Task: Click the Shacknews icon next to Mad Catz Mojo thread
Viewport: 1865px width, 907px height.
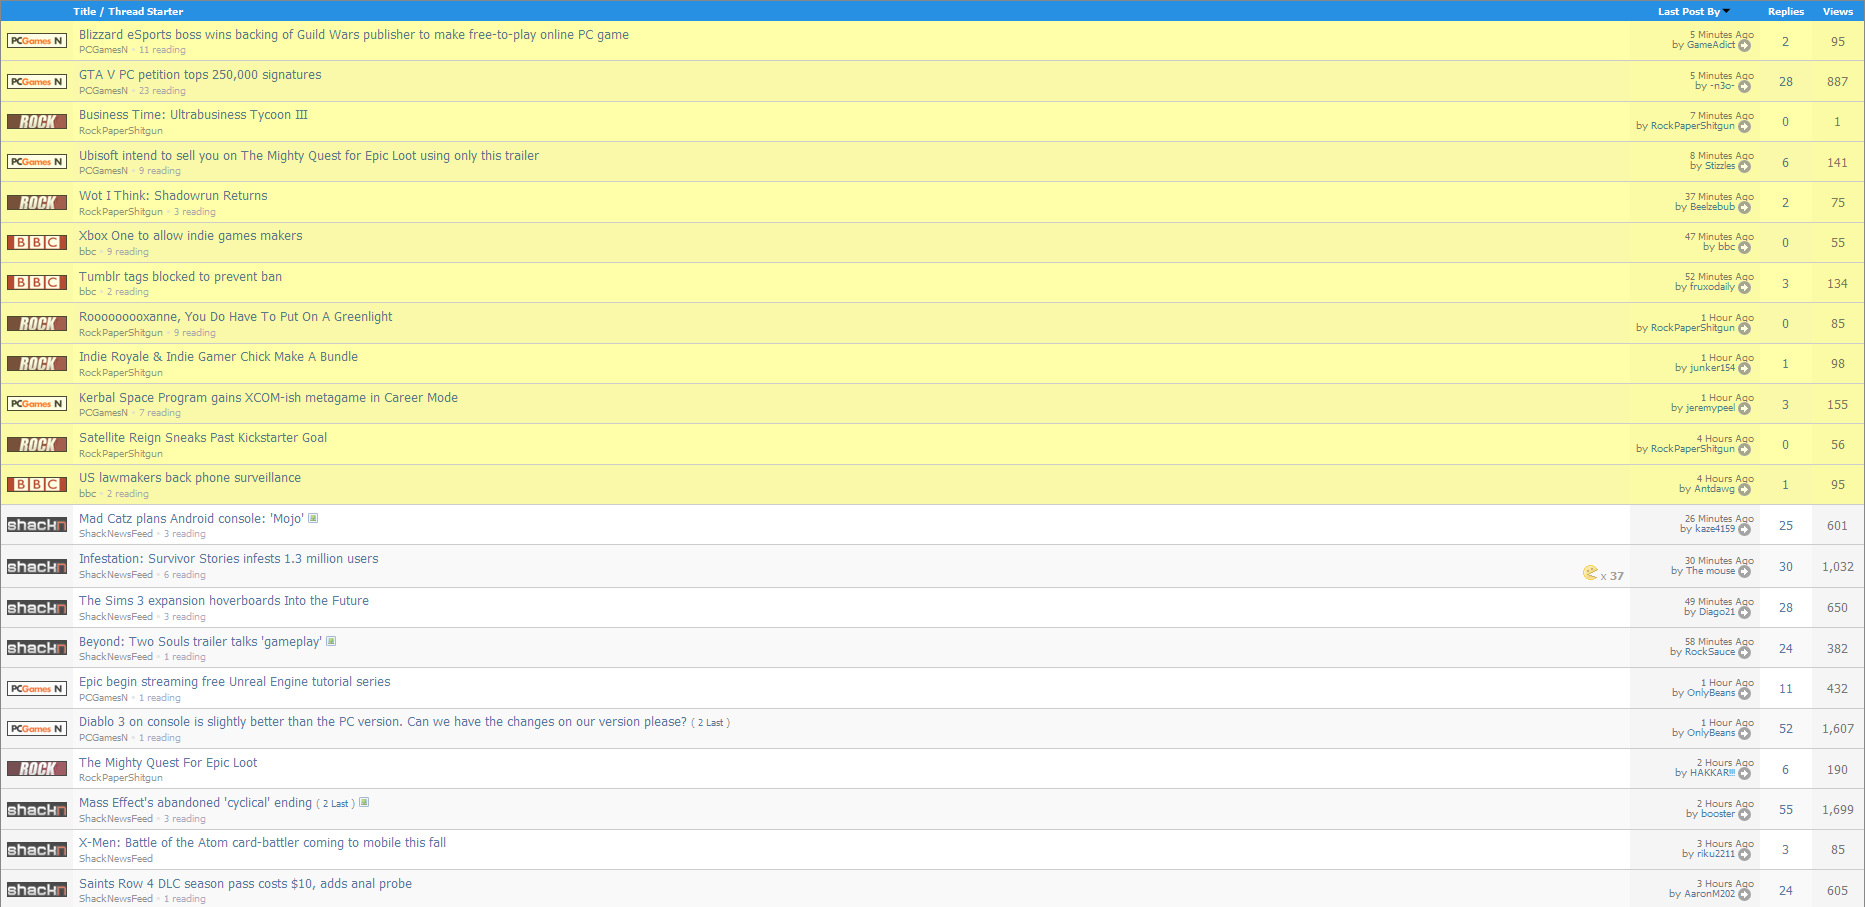Action: (36, 524)
